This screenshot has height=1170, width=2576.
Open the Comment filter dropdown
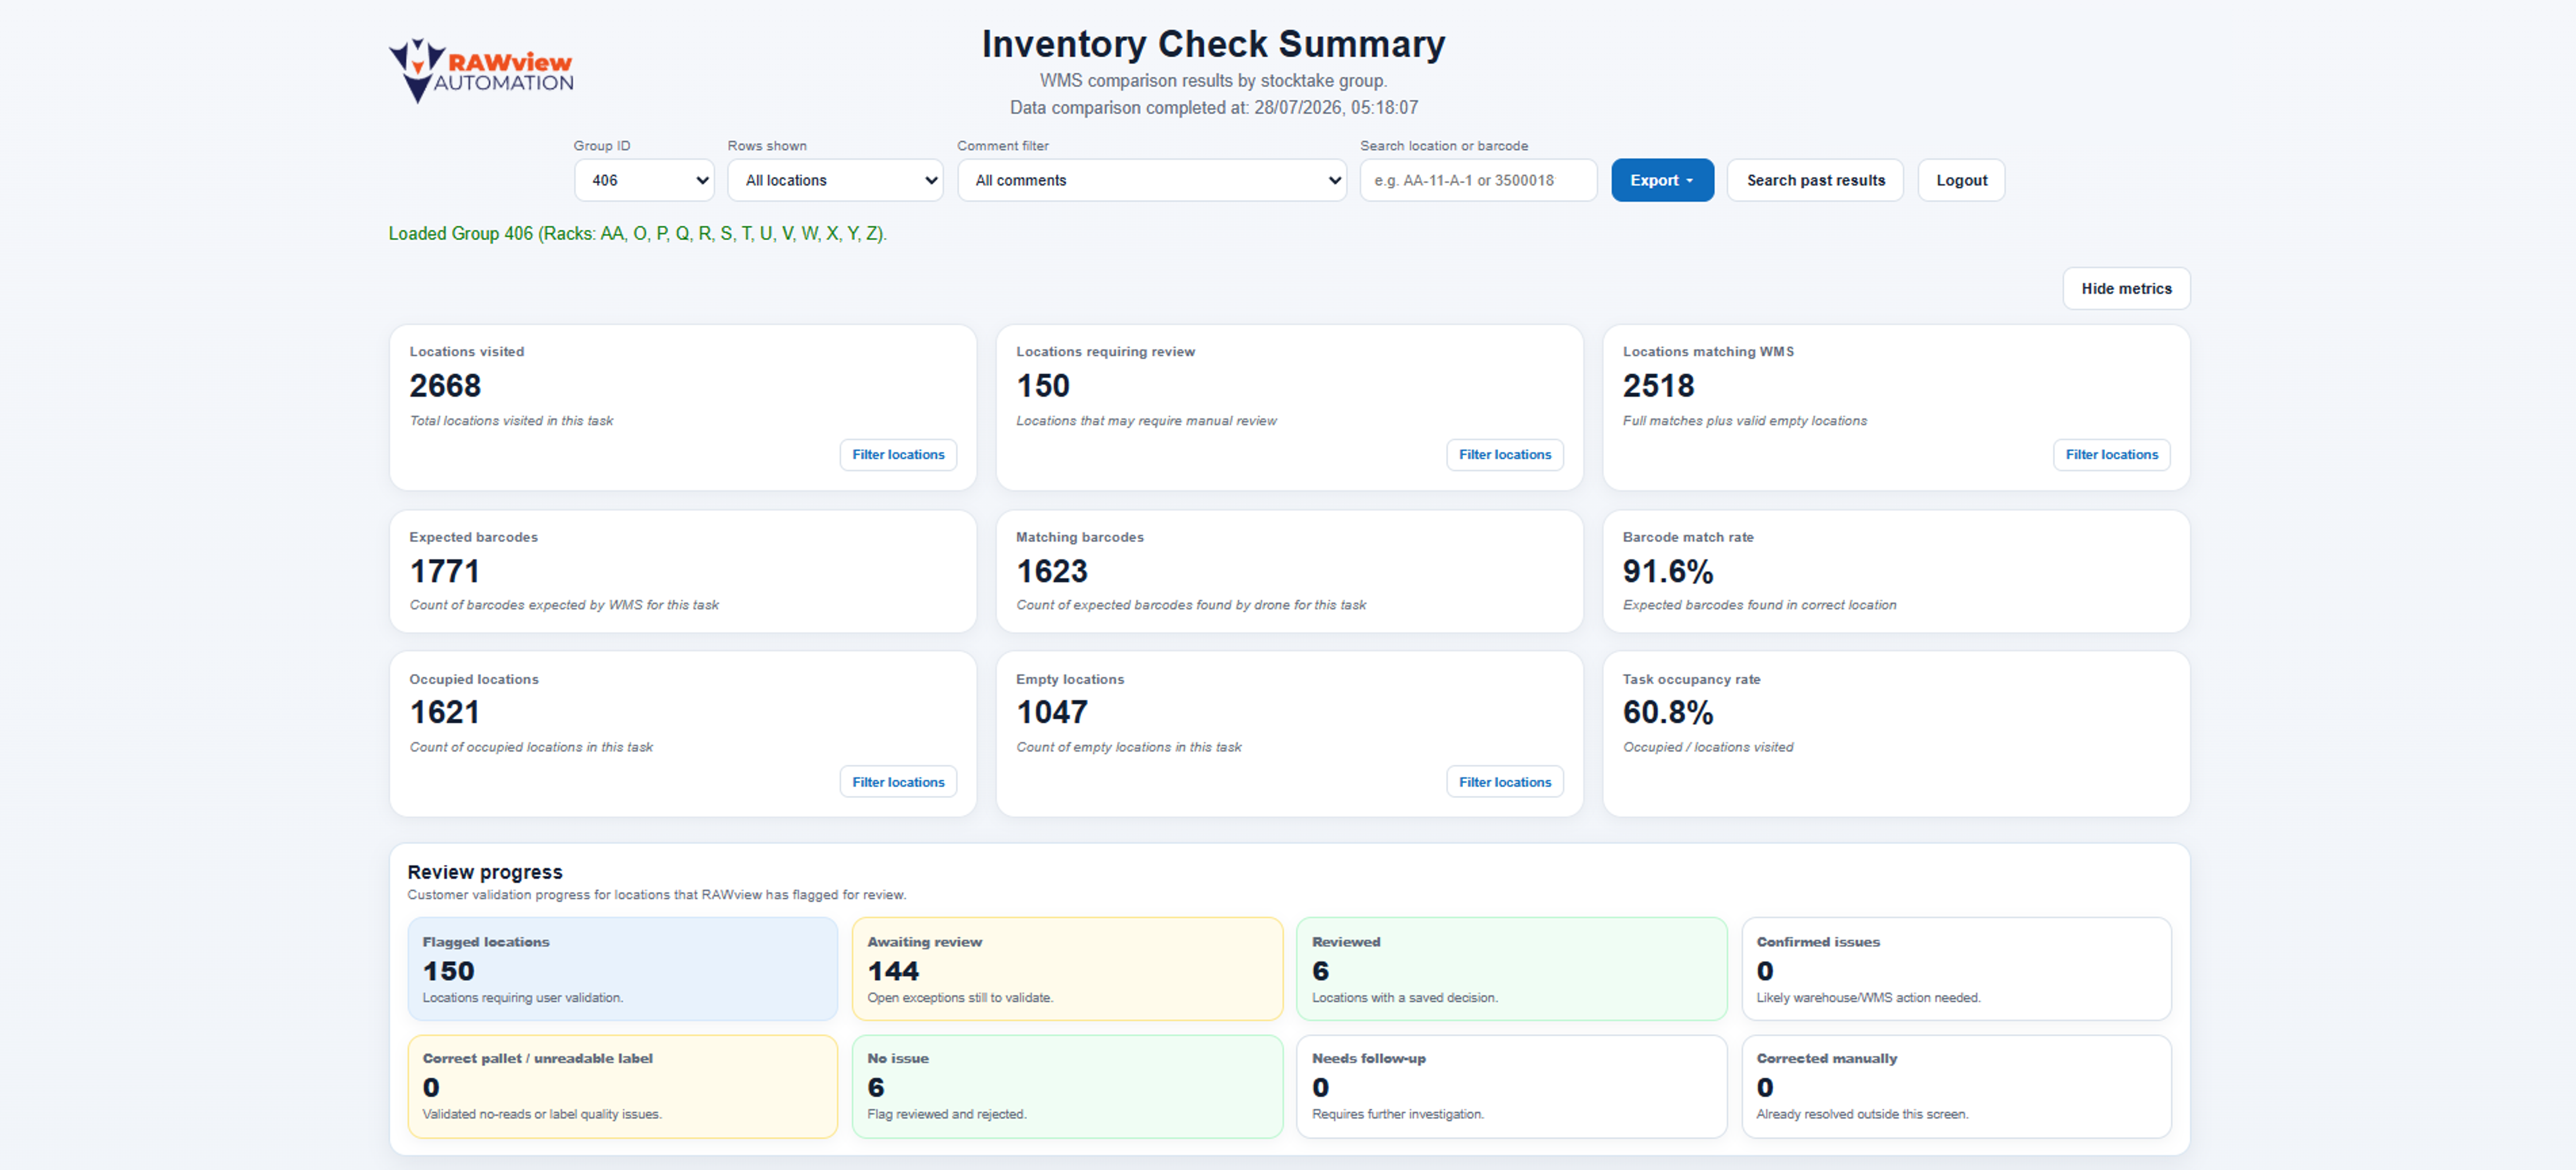(x=1152, y=180)
